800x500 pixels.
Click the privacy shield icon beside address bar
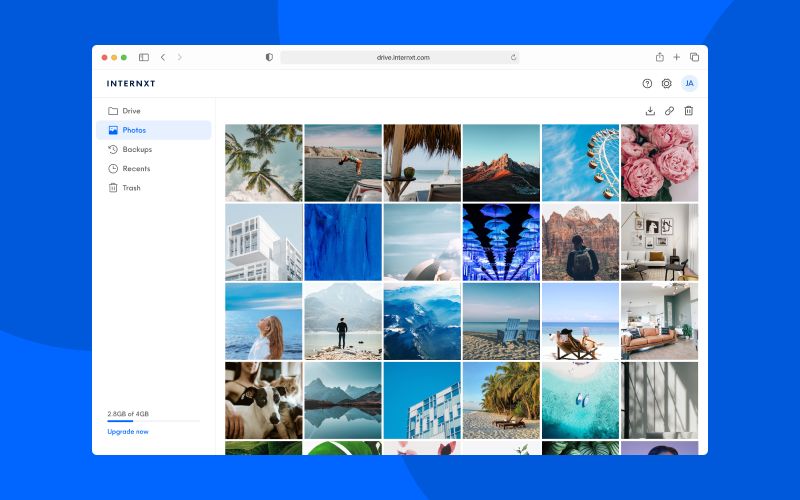click(x=269, y=57)
